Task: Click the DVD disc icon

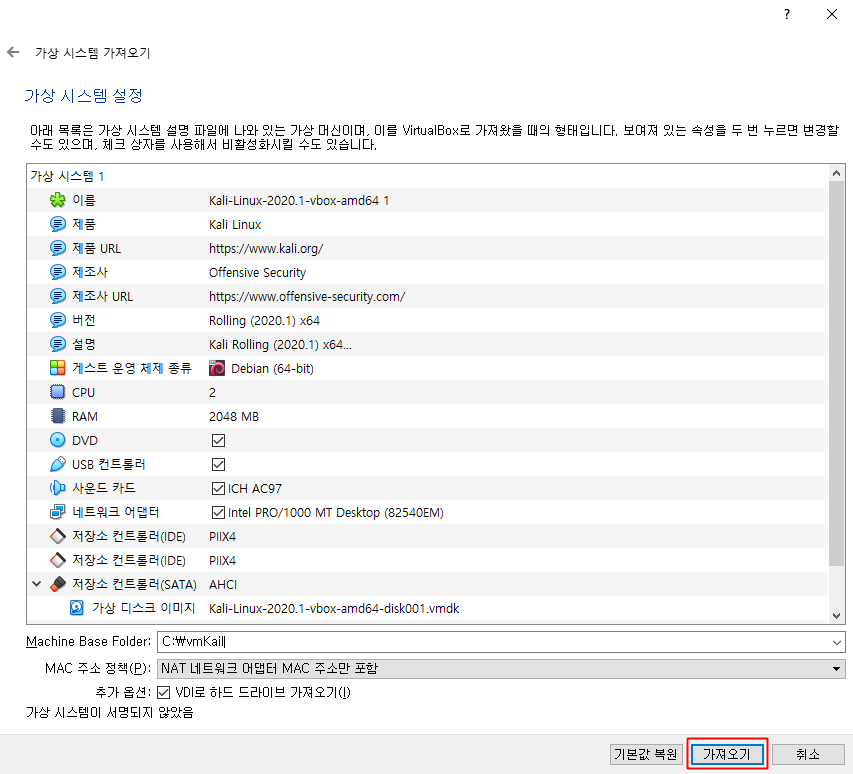Action: [x=58, y=440]
